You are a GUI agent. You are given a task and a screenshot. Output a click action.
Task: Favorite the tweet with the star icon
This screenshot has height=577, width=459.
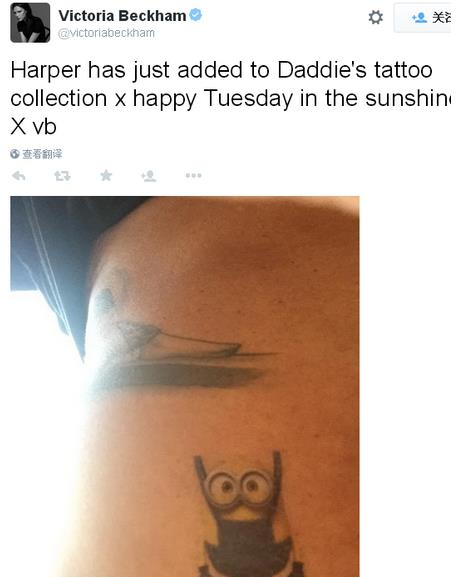point(106,175)
